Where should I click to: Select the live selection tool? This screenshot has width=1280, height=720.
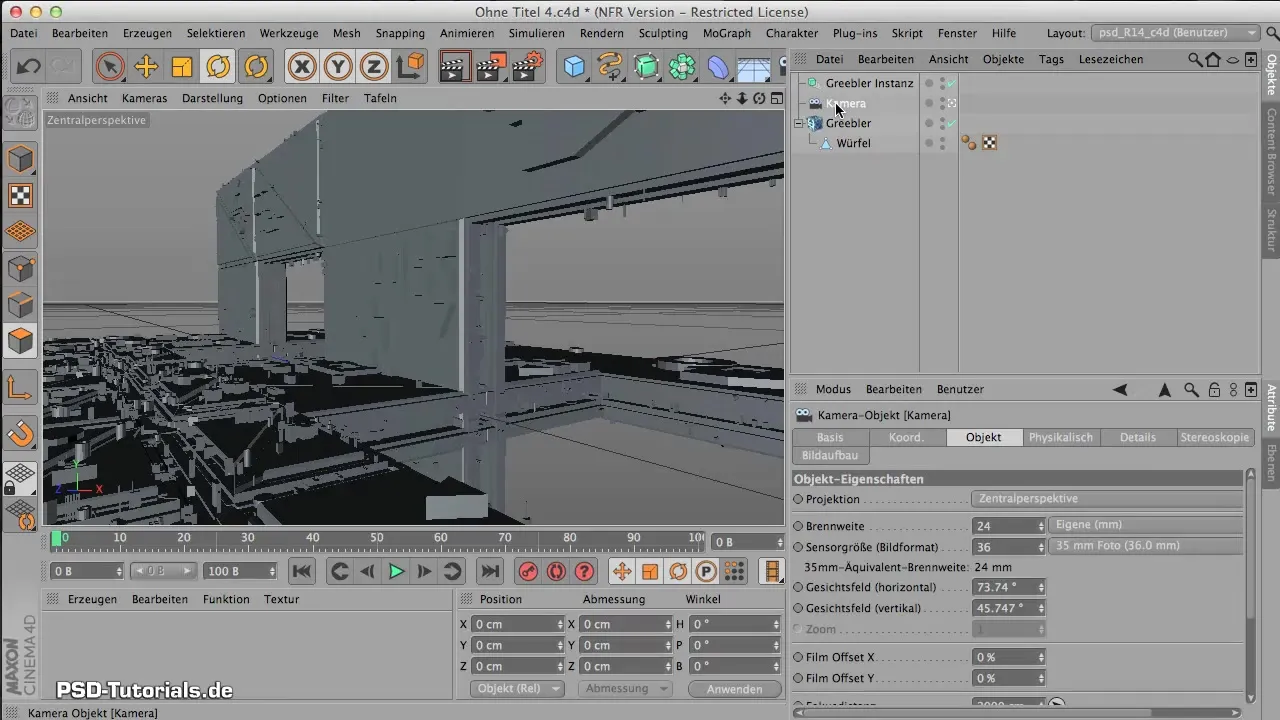click(110, 67)
